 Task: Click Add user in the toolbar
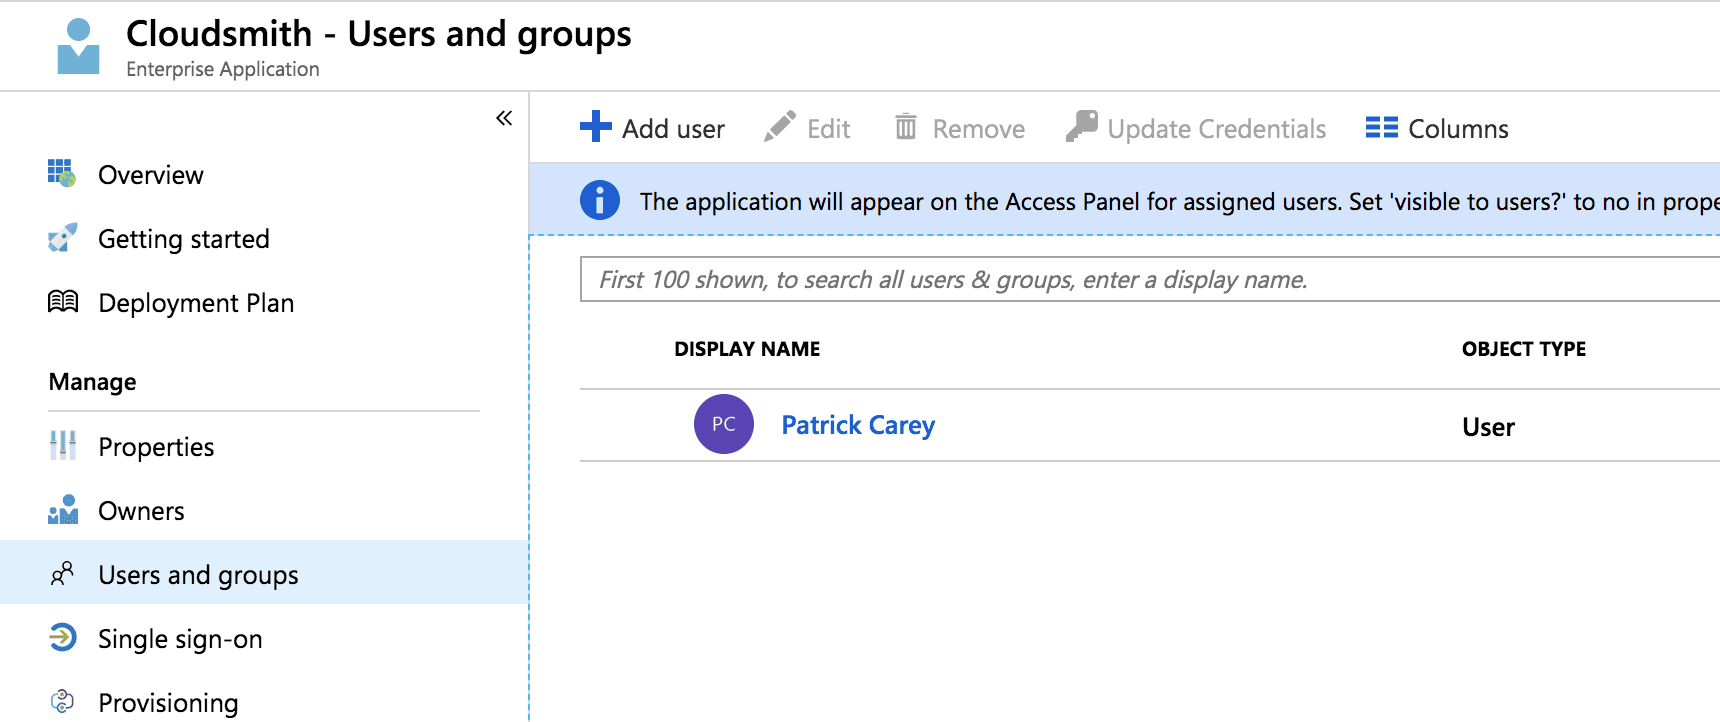click(652, 129)
